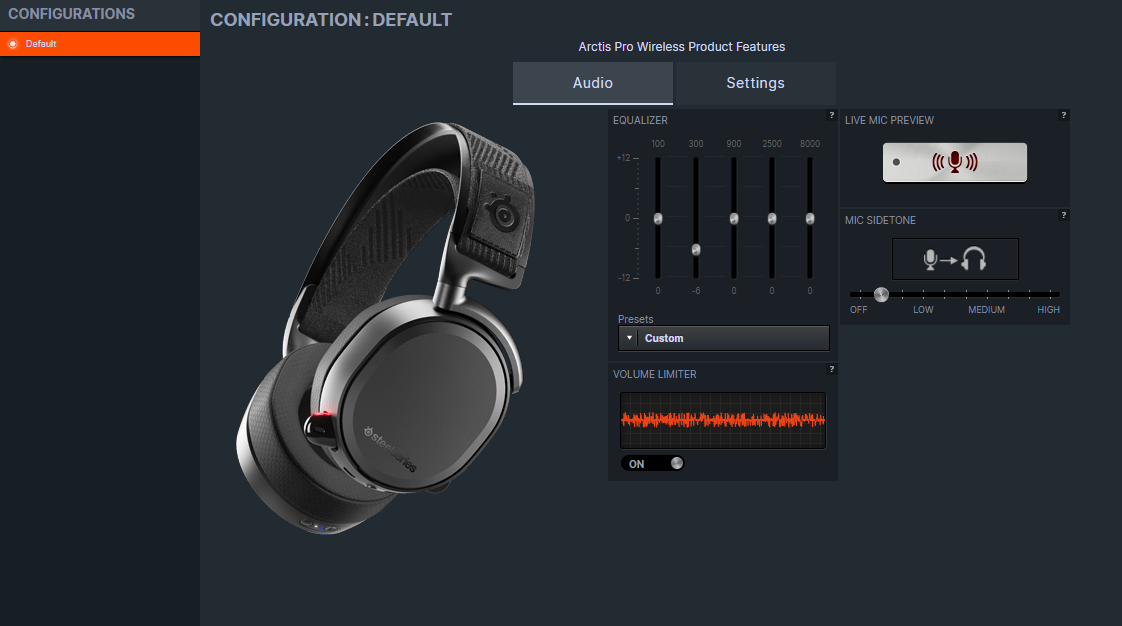1122x626 pixels.
Task: Select the Default configuration in sidebar
Action: 100,44
